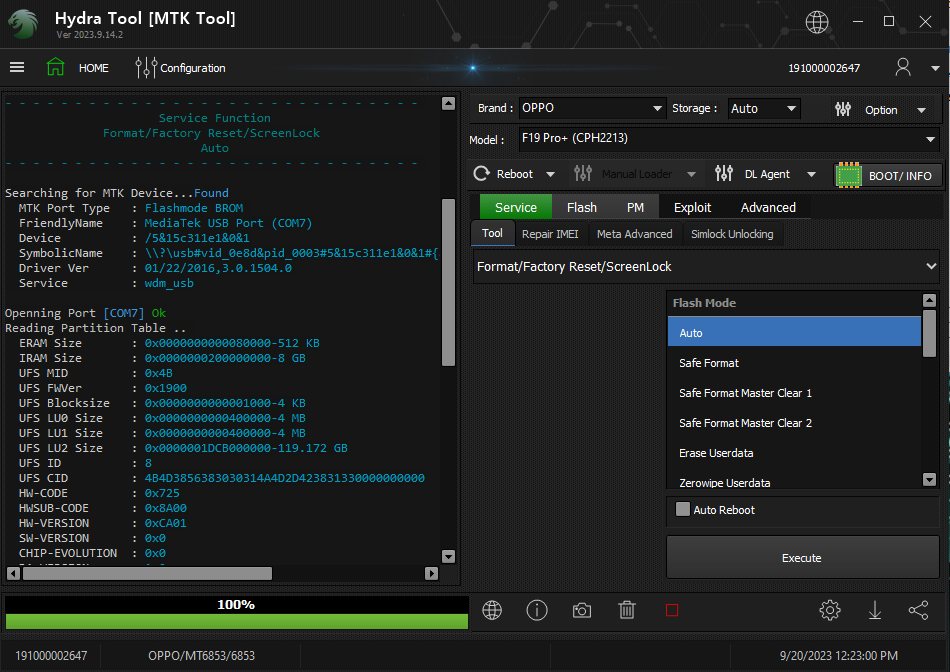The width and height of the screenshot is (950, 672).
Task: Click the Execute button
Action: 802,557
